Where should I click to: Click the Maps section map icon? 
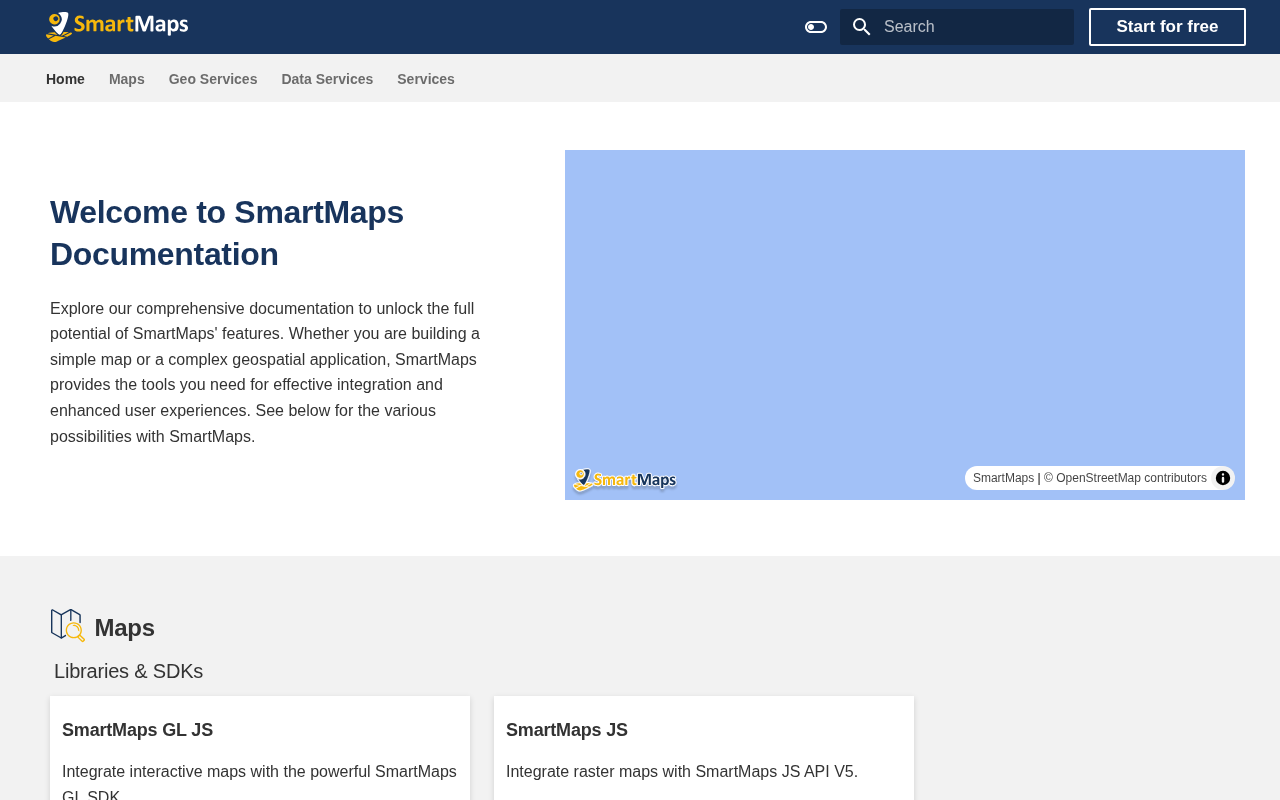68,626
